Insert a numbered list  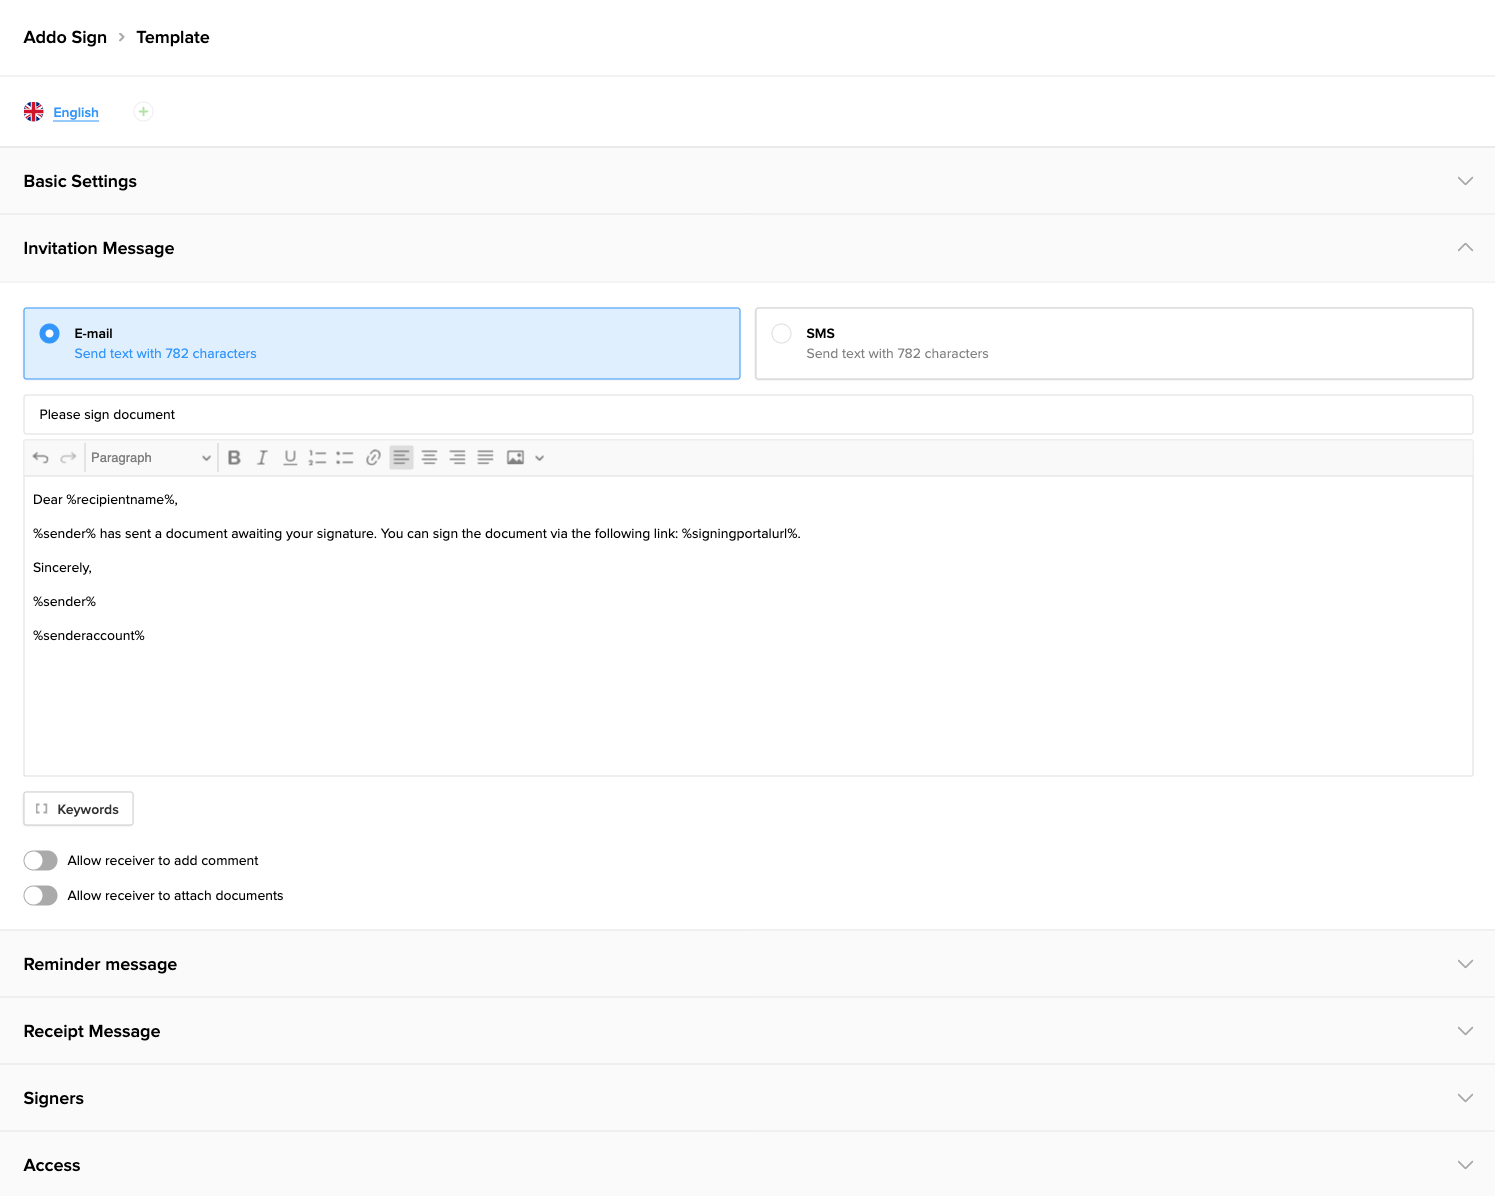point(317,457)
